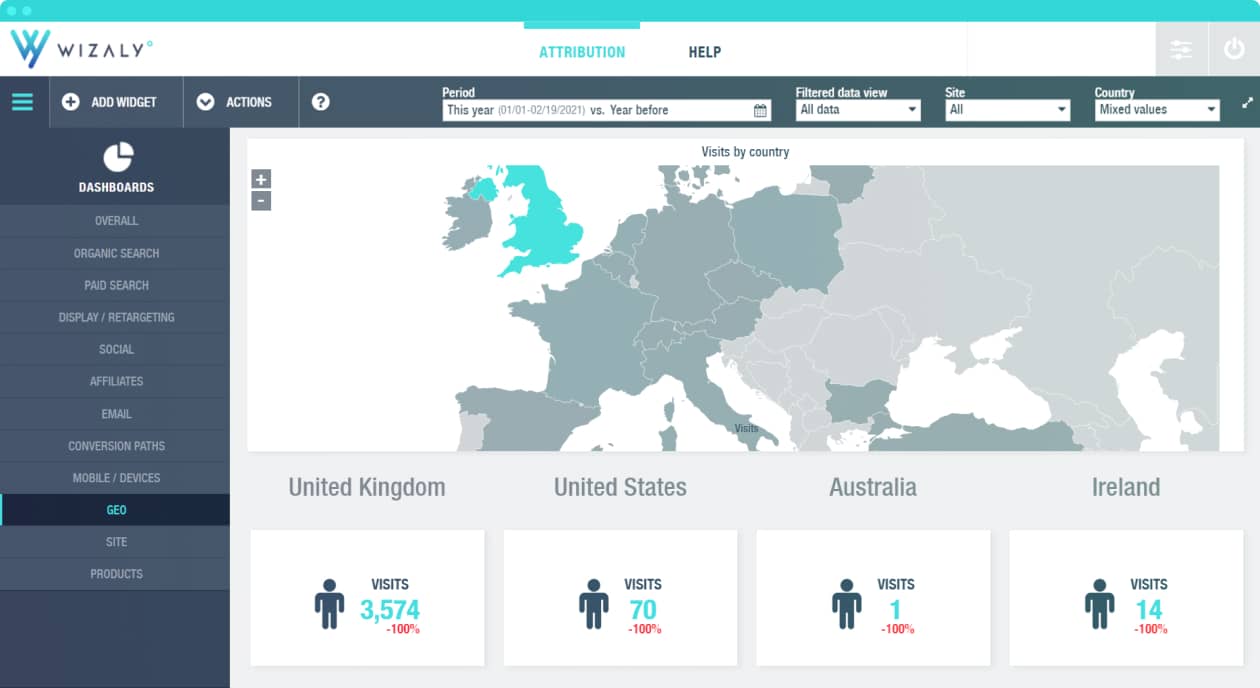Click the Add Widget plus icon
This screenshot has width=1260, height=688.
point(71,102)
